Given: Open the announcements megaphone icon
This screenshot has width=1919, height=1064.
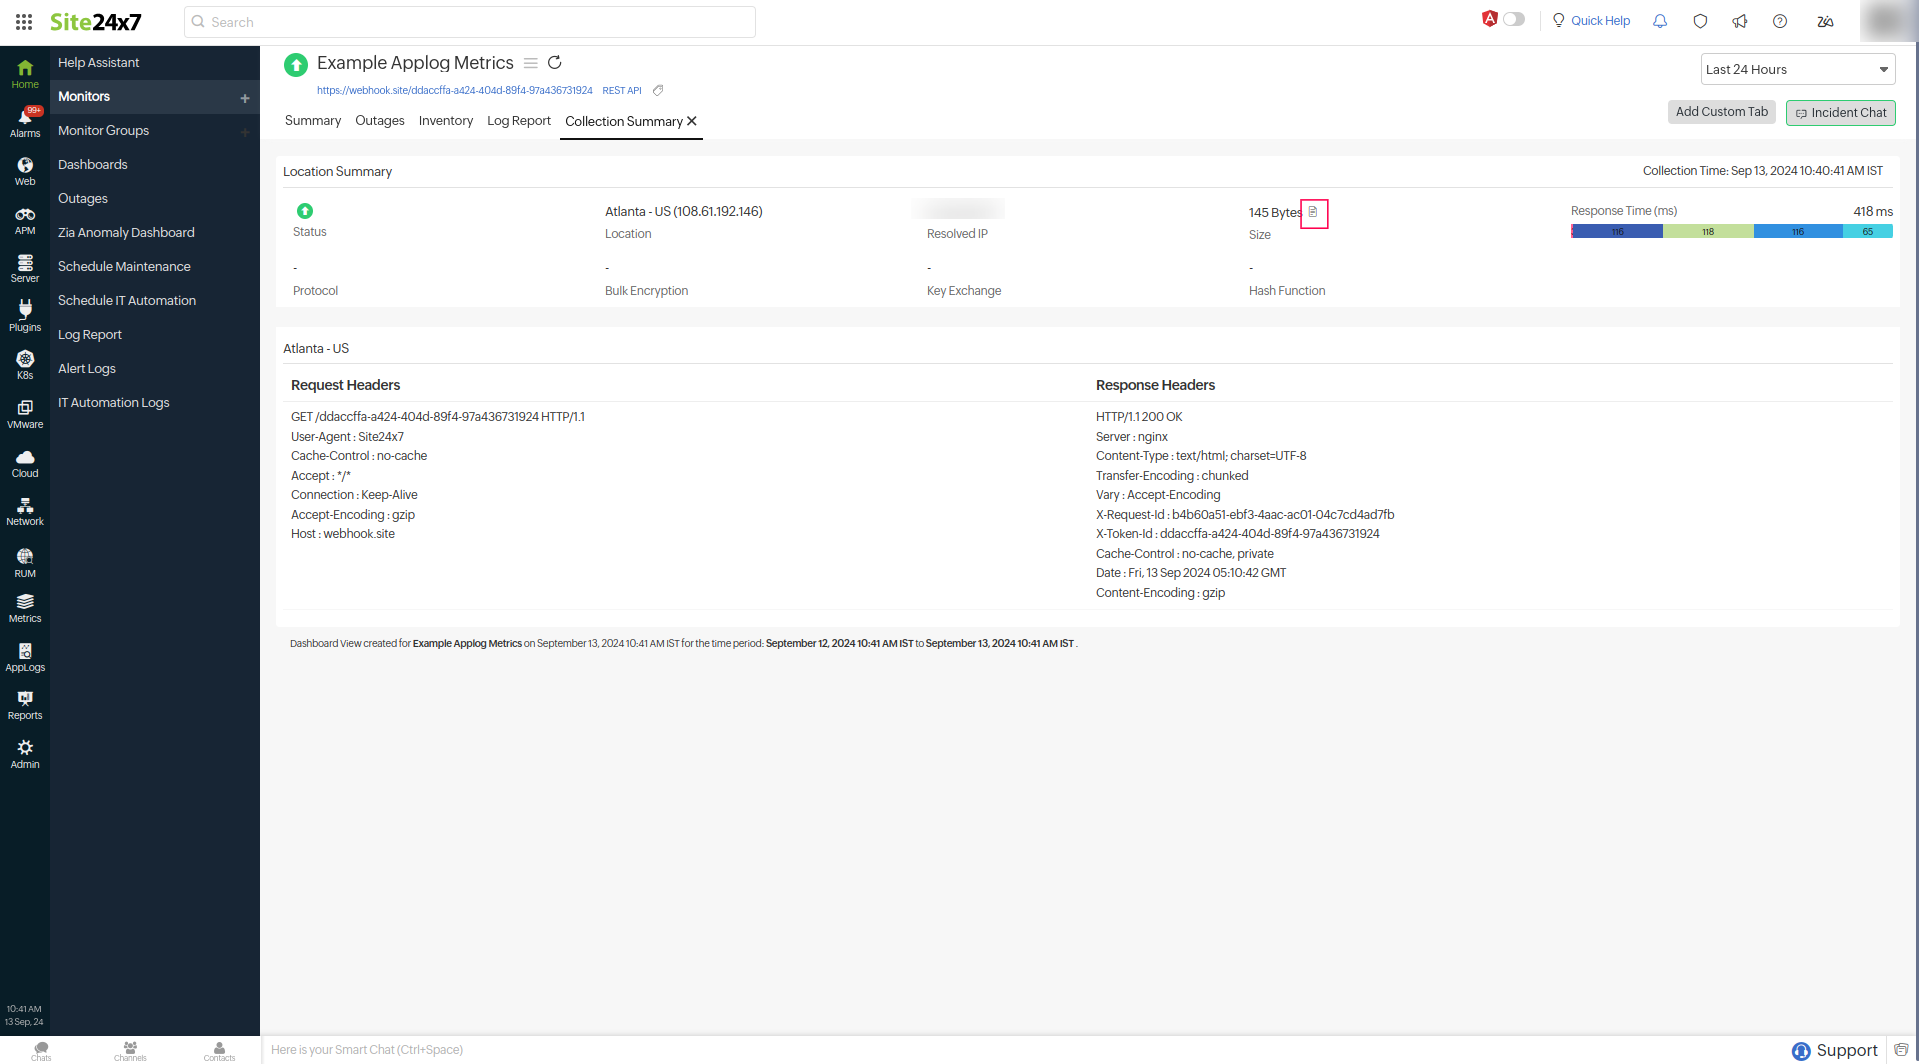Looking at the screenshot, I should pyautogui.click(x=1740, y=21).
